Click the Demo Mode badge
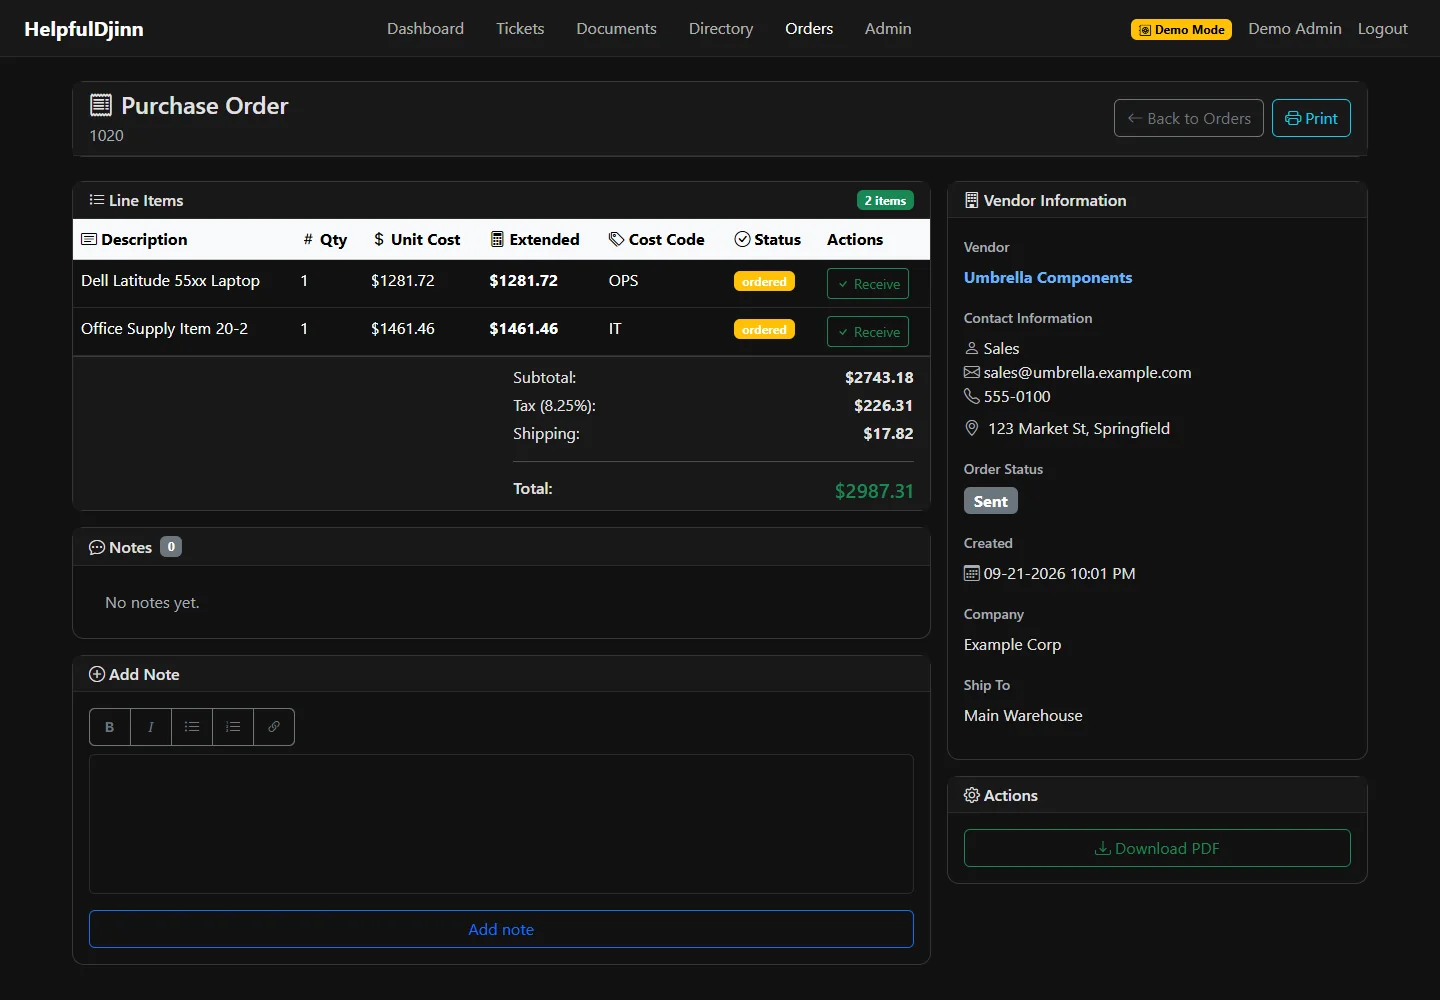 (1181, 29)
